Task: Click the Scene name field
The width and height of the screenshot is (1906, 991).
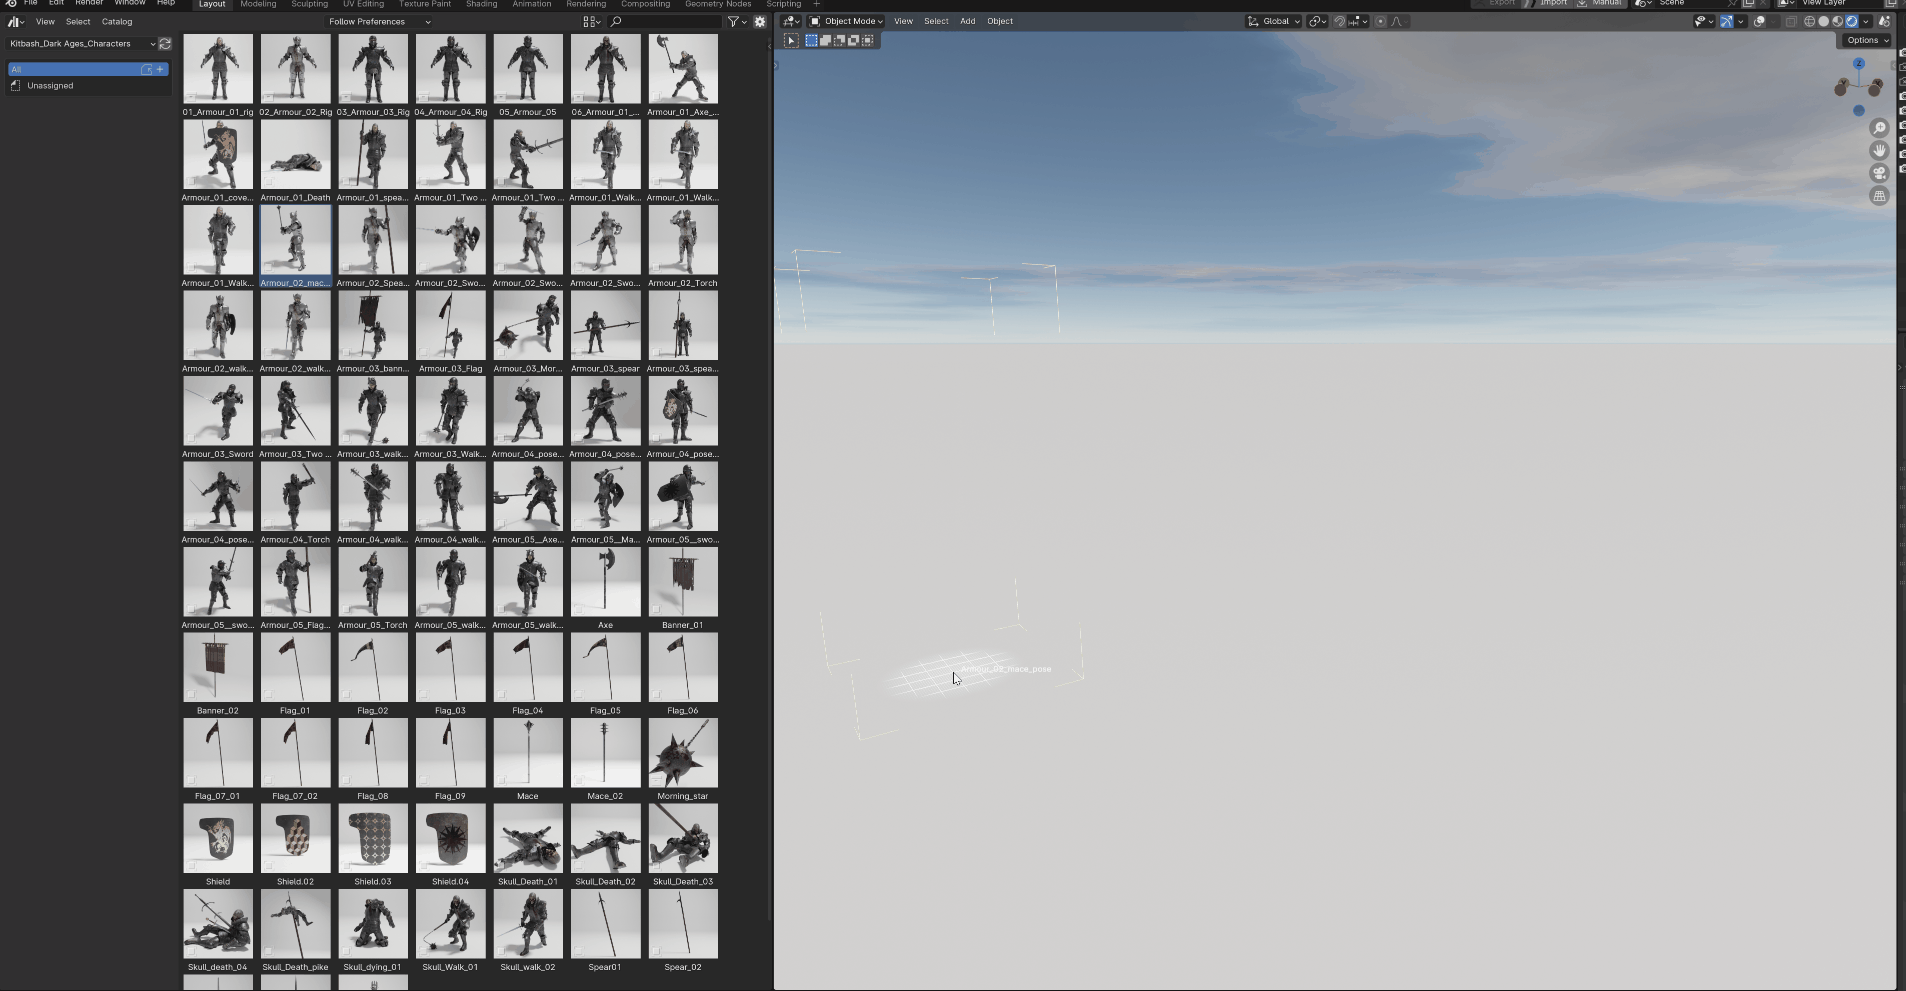Action: click(x=1690, y=3)
